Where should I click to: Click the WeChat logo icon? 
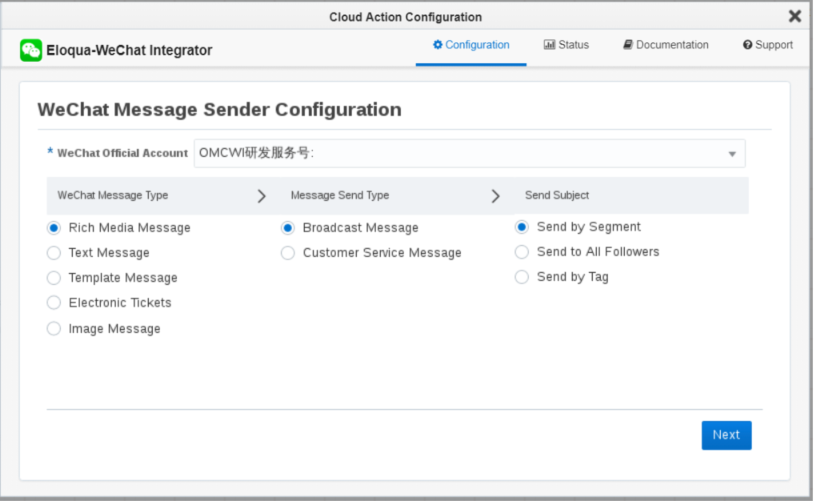pos(31,50)
